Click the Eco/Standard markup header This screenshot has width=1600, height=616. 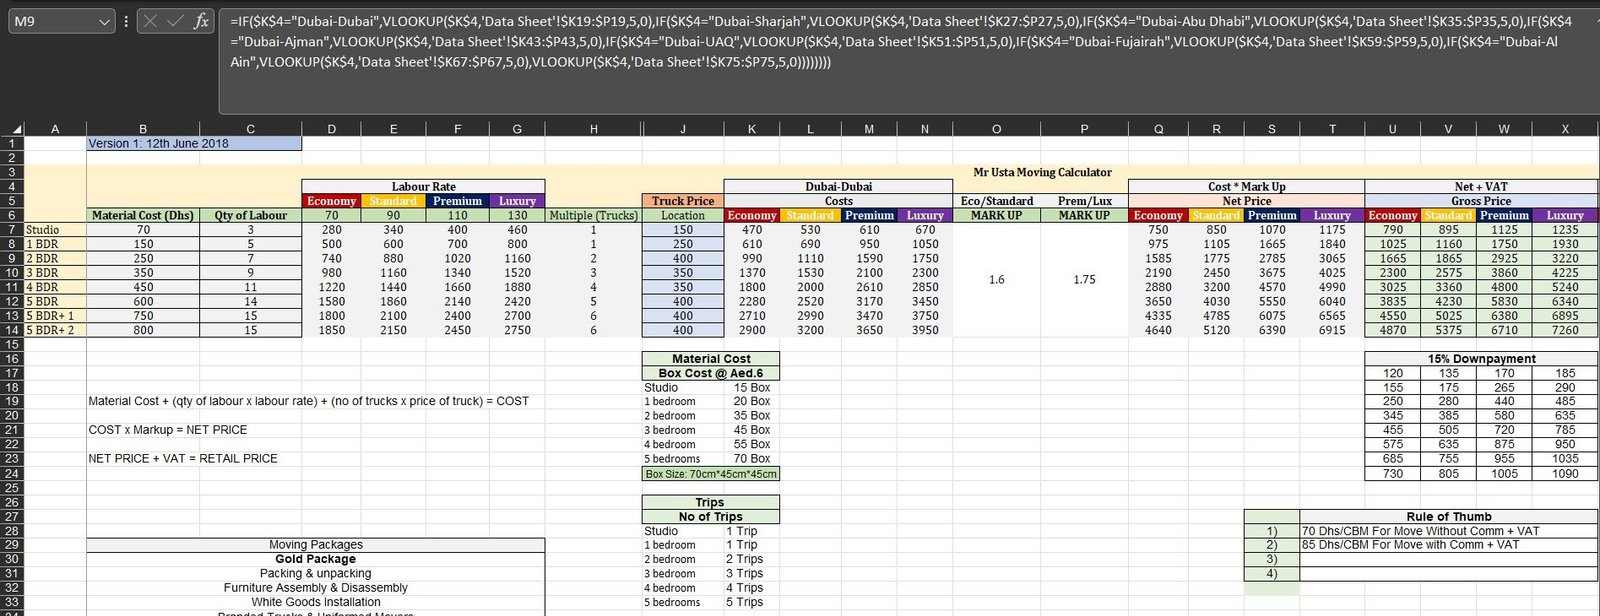[996, 201]
